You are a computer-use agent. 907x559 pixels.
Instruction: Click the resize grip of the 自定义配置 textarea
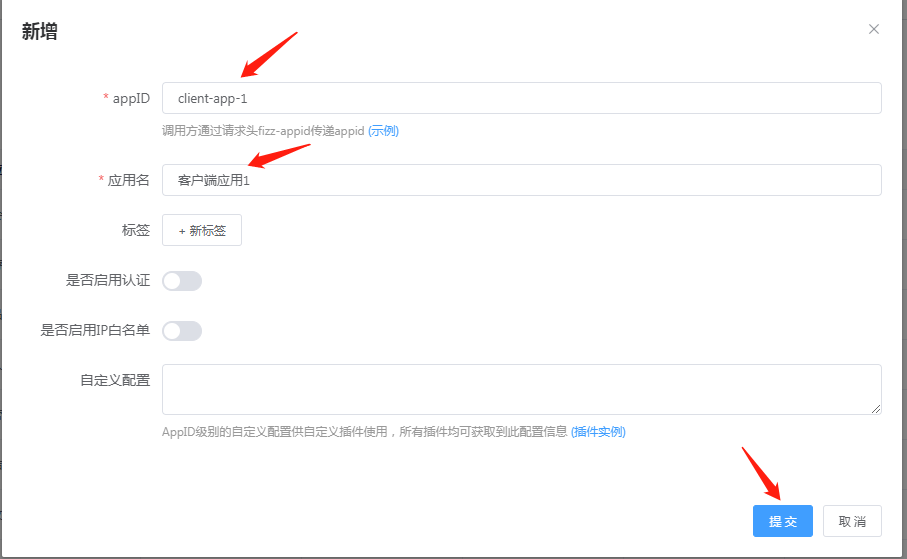876,409
